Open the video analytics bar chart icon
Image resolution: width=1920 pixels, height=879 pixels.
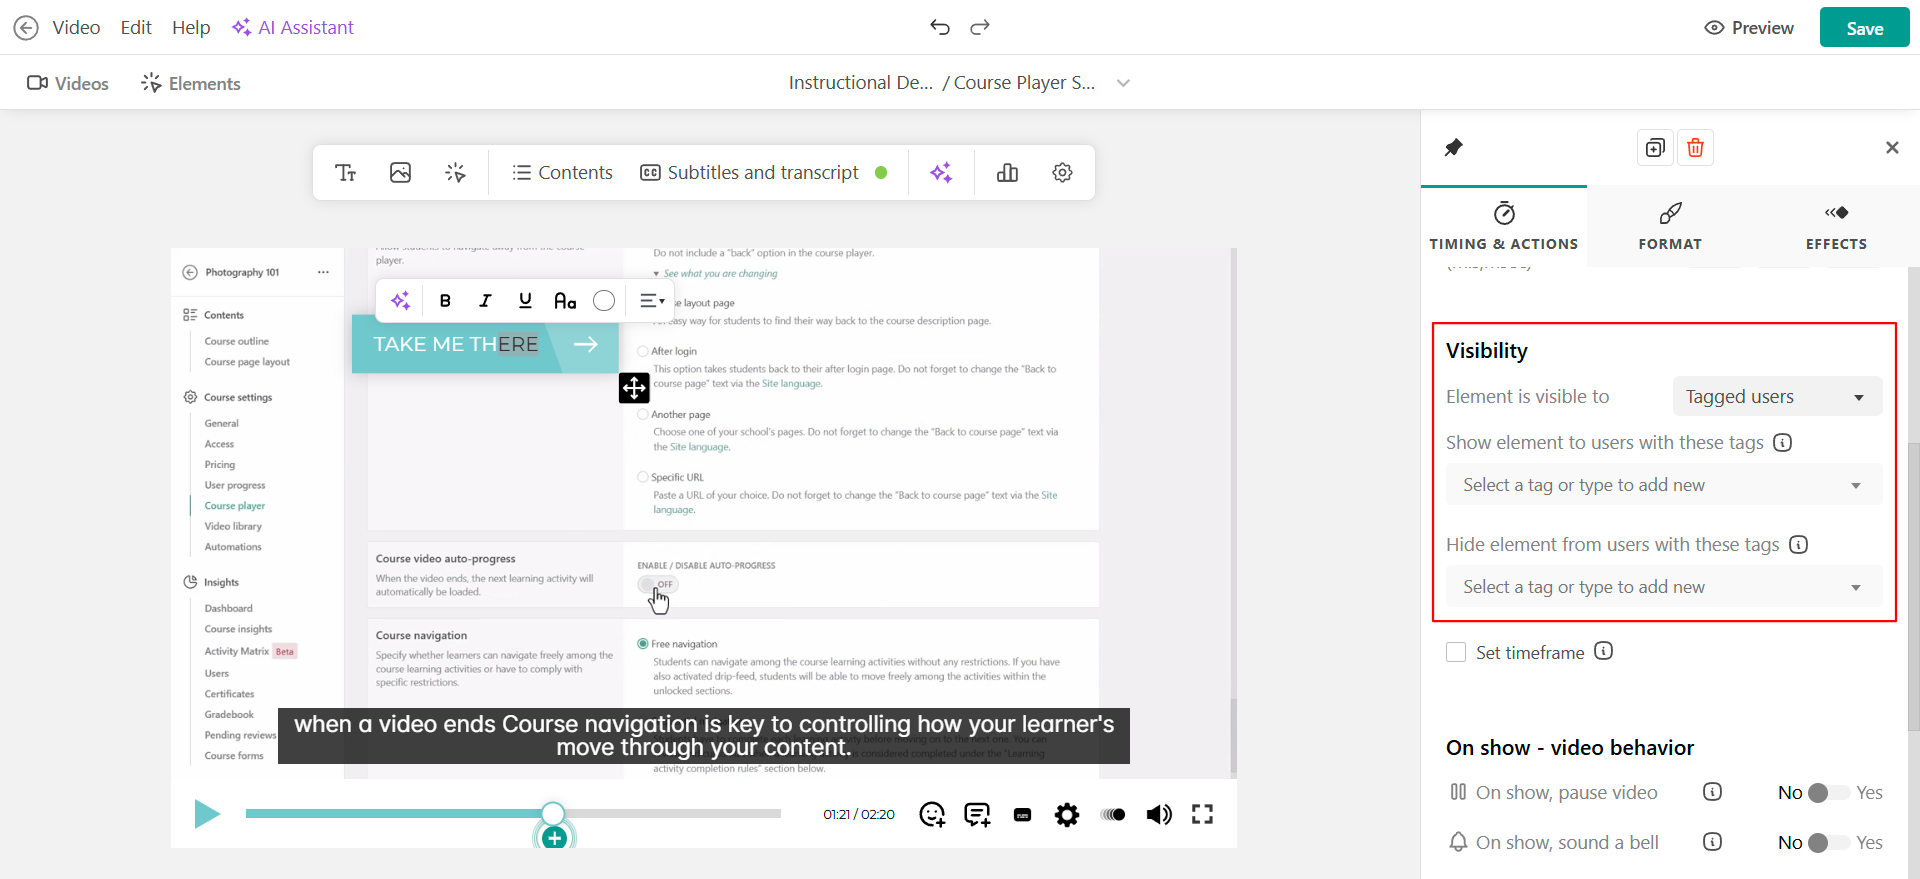click(1007, 173)
